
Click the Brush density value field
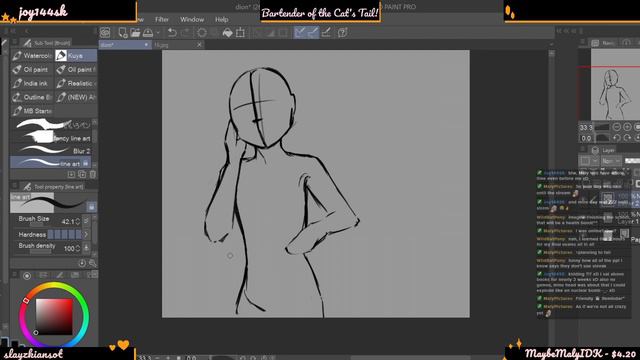click(69, 248)
